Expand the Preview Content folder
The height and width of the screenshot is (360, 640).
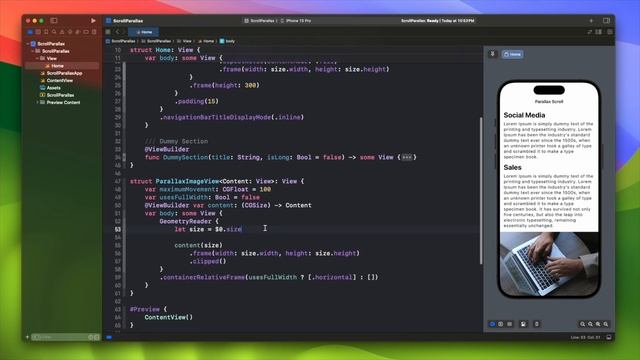(x=37, y=102)
